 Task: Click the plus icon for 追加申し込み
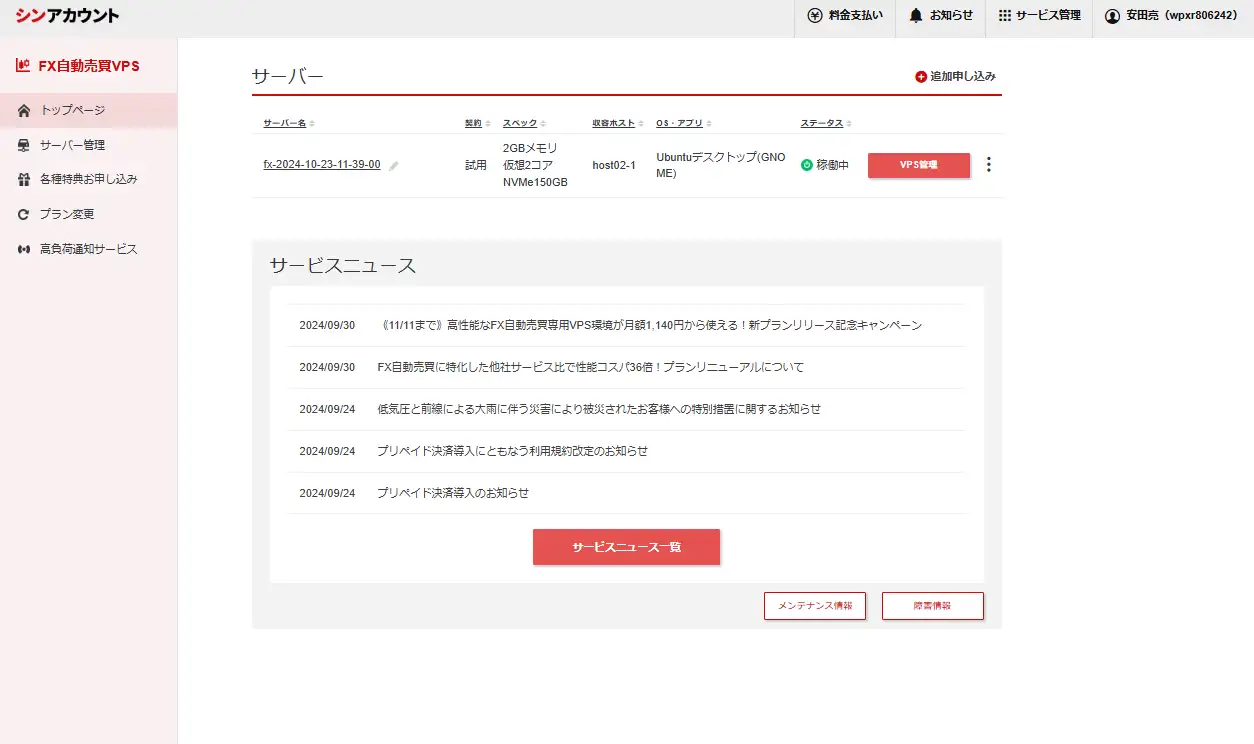tap(921, 77)
